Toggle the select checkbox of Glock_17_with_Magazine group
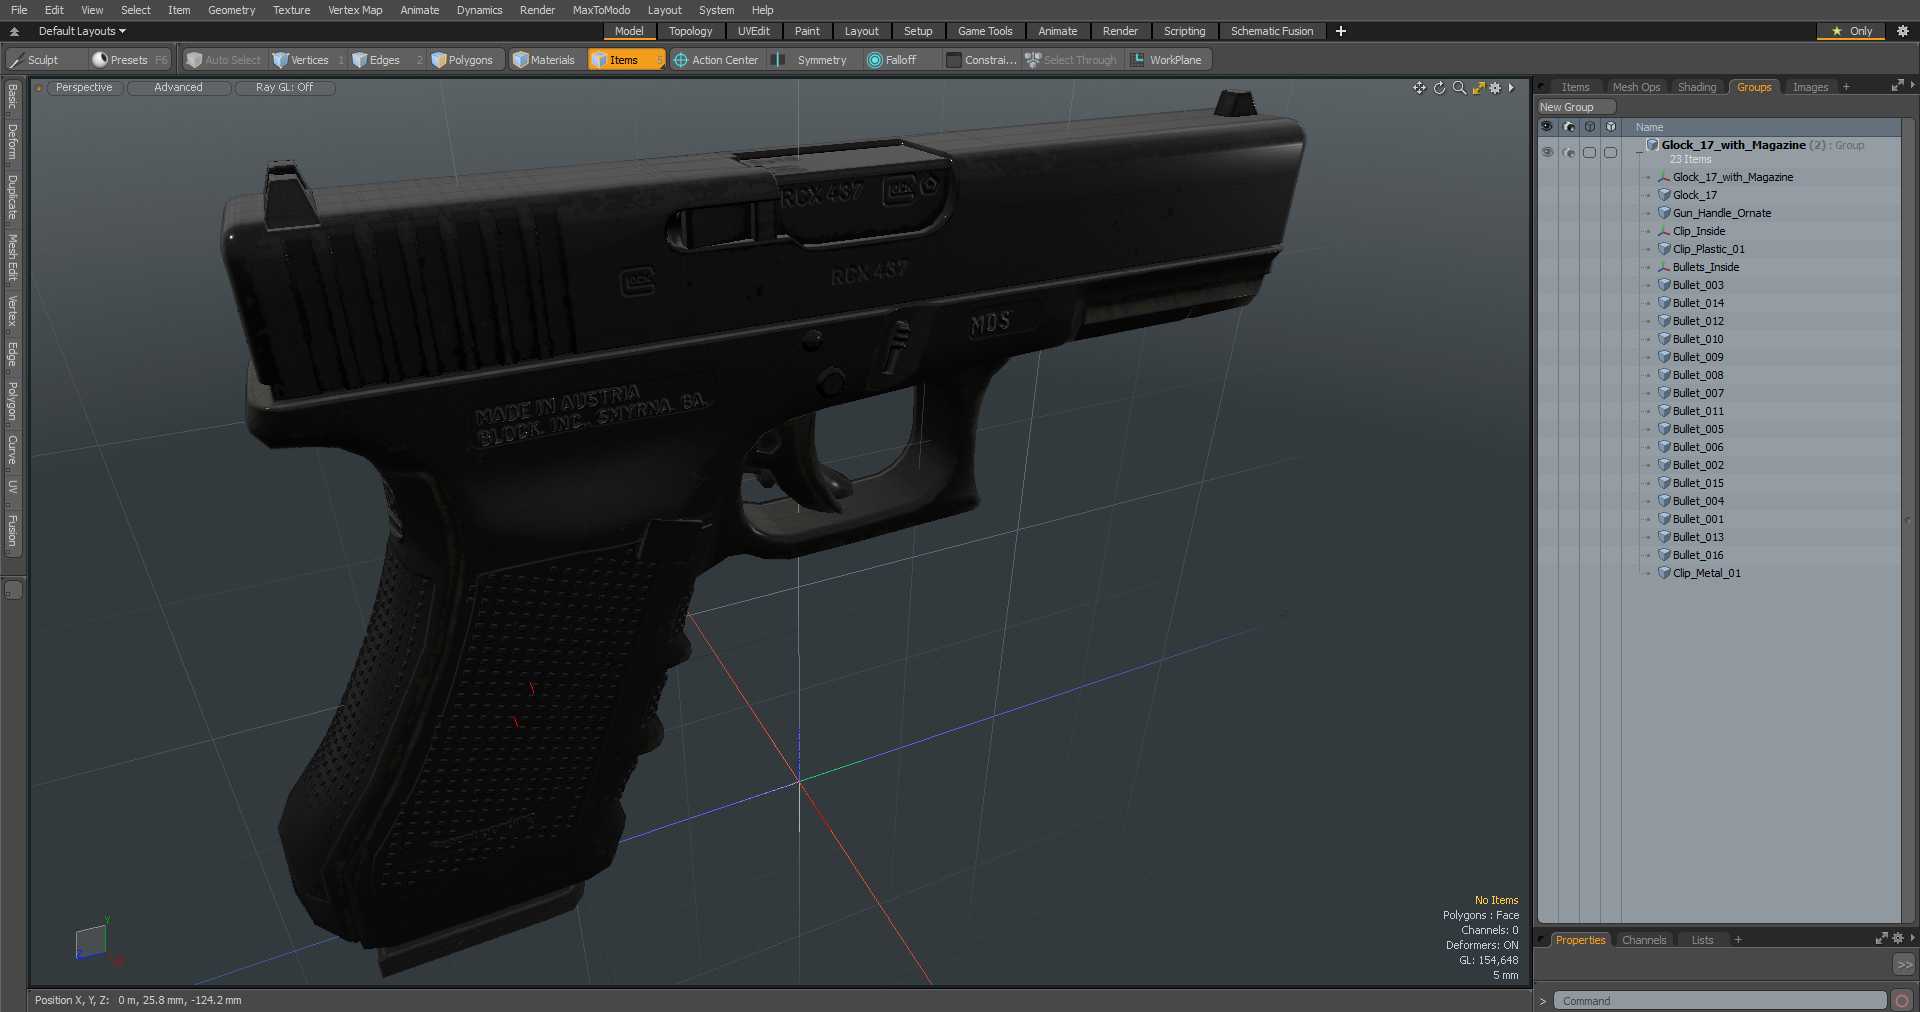The width and height of the screenshot is (1920, 1012). point(1610,152)
